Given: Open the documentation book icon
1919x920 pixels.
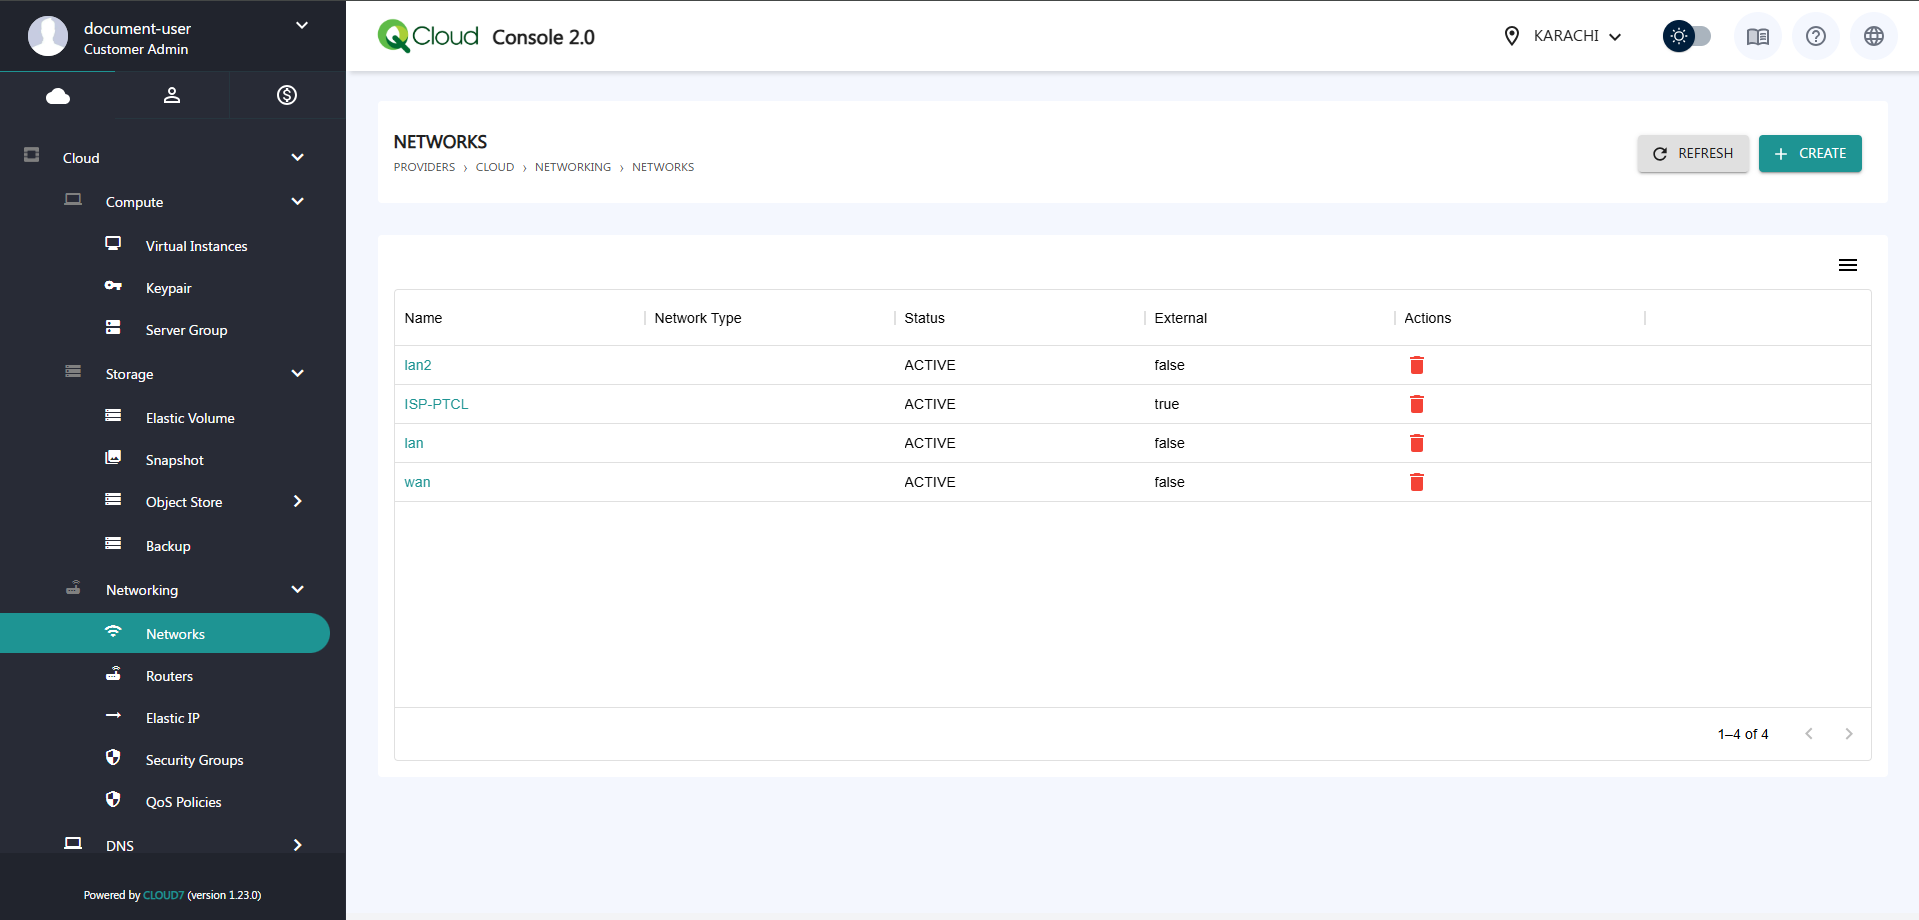Looking at the screenshot, I should click(1757, 37).
